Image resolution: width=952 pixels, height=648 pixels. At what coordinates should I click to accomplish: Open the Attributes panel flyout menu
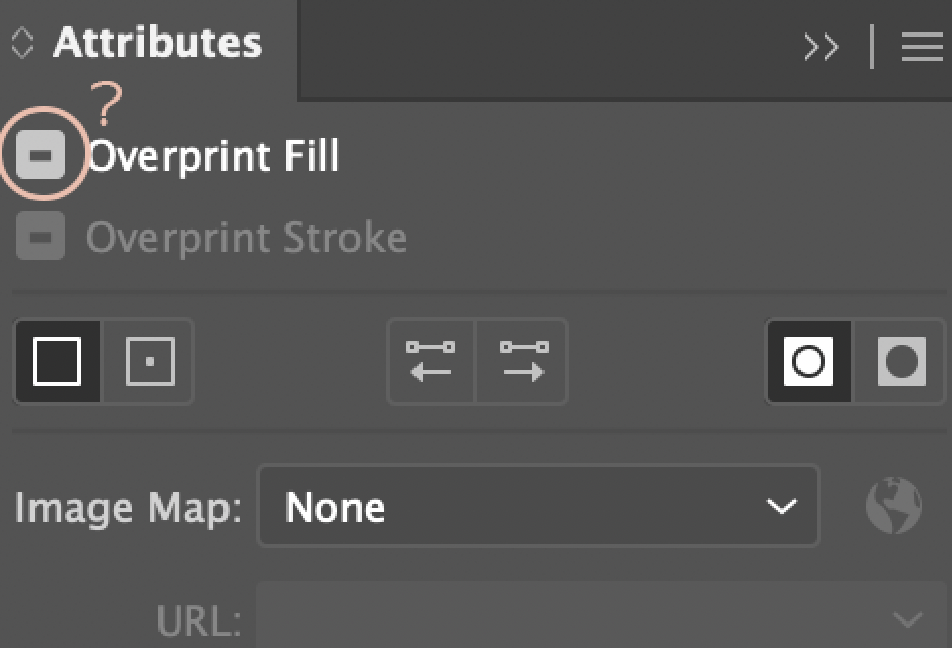point(921,46)
